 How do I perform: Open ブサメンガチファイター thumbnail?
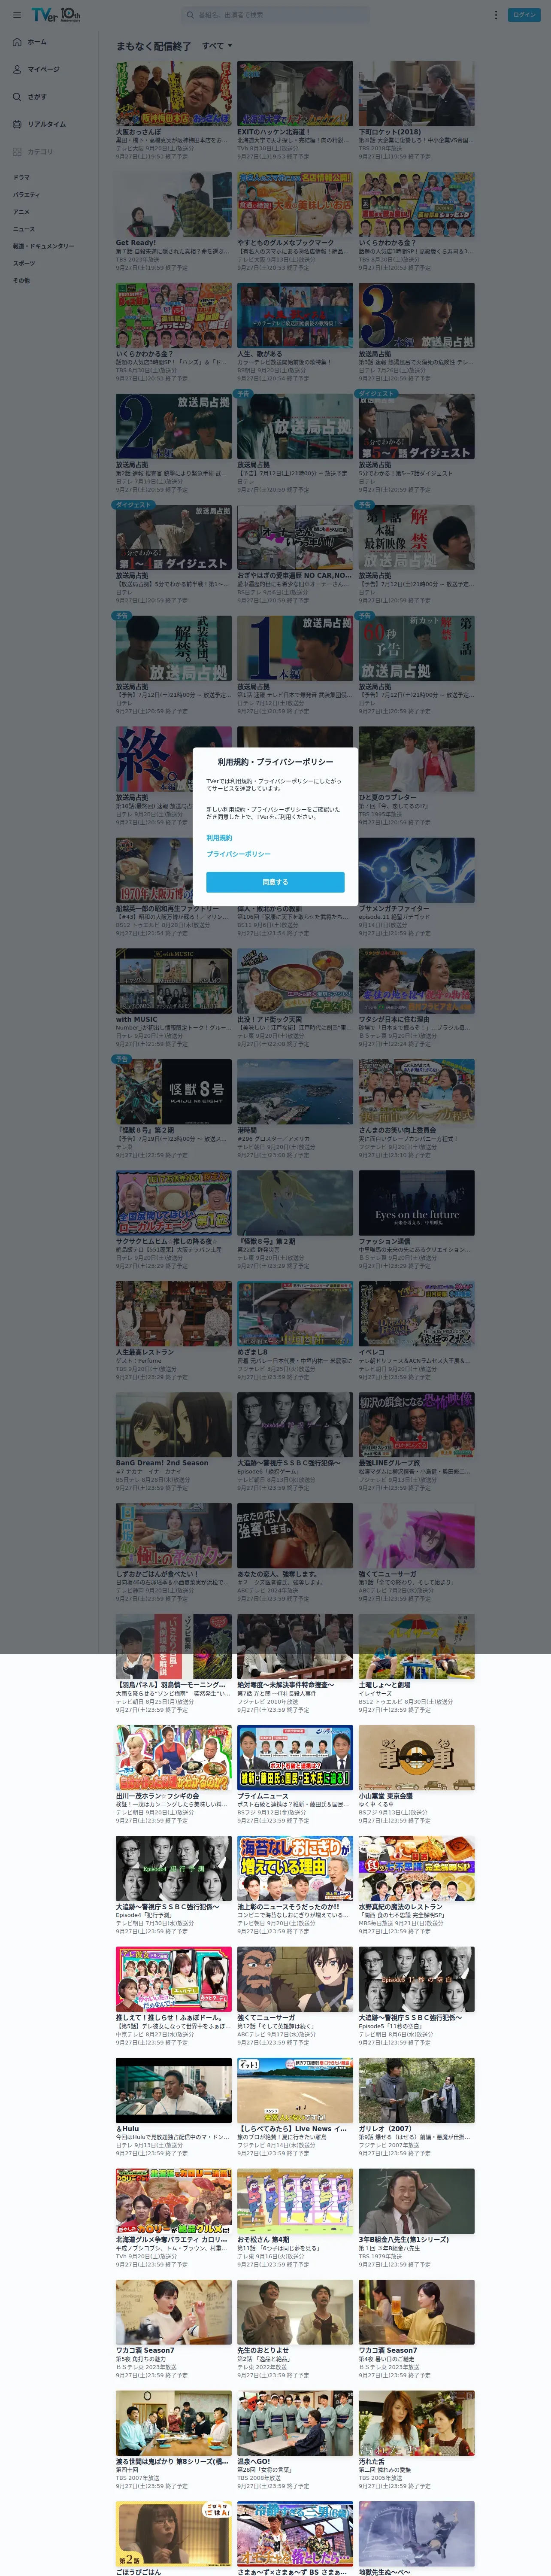[417, 870]
